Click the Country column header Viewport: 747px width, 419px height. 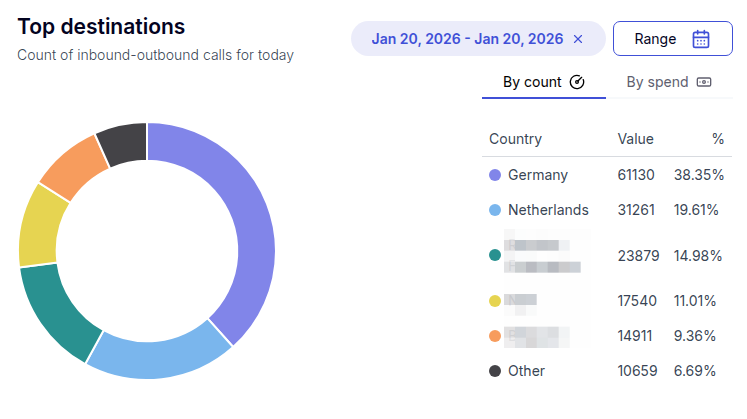(515, 139)
